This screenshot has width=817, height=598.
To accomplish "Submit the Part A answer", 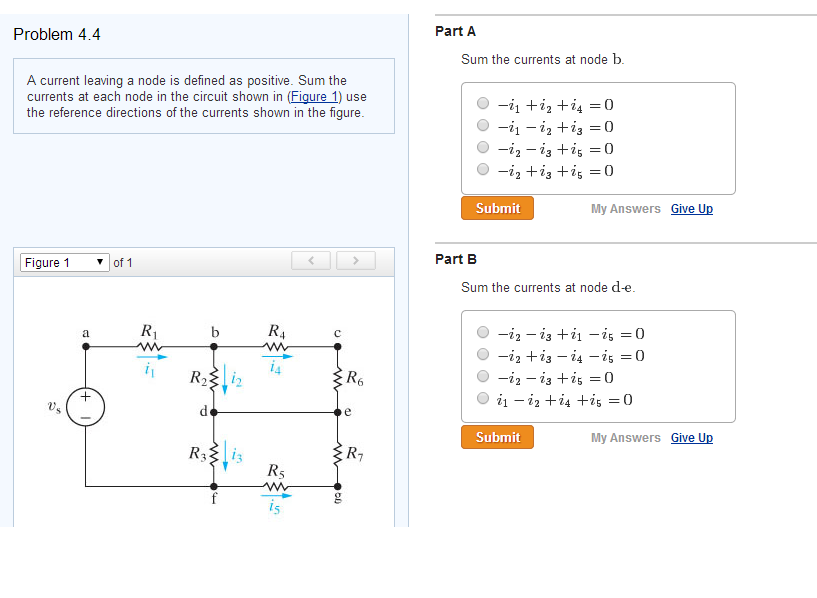I will coord(496,208).
